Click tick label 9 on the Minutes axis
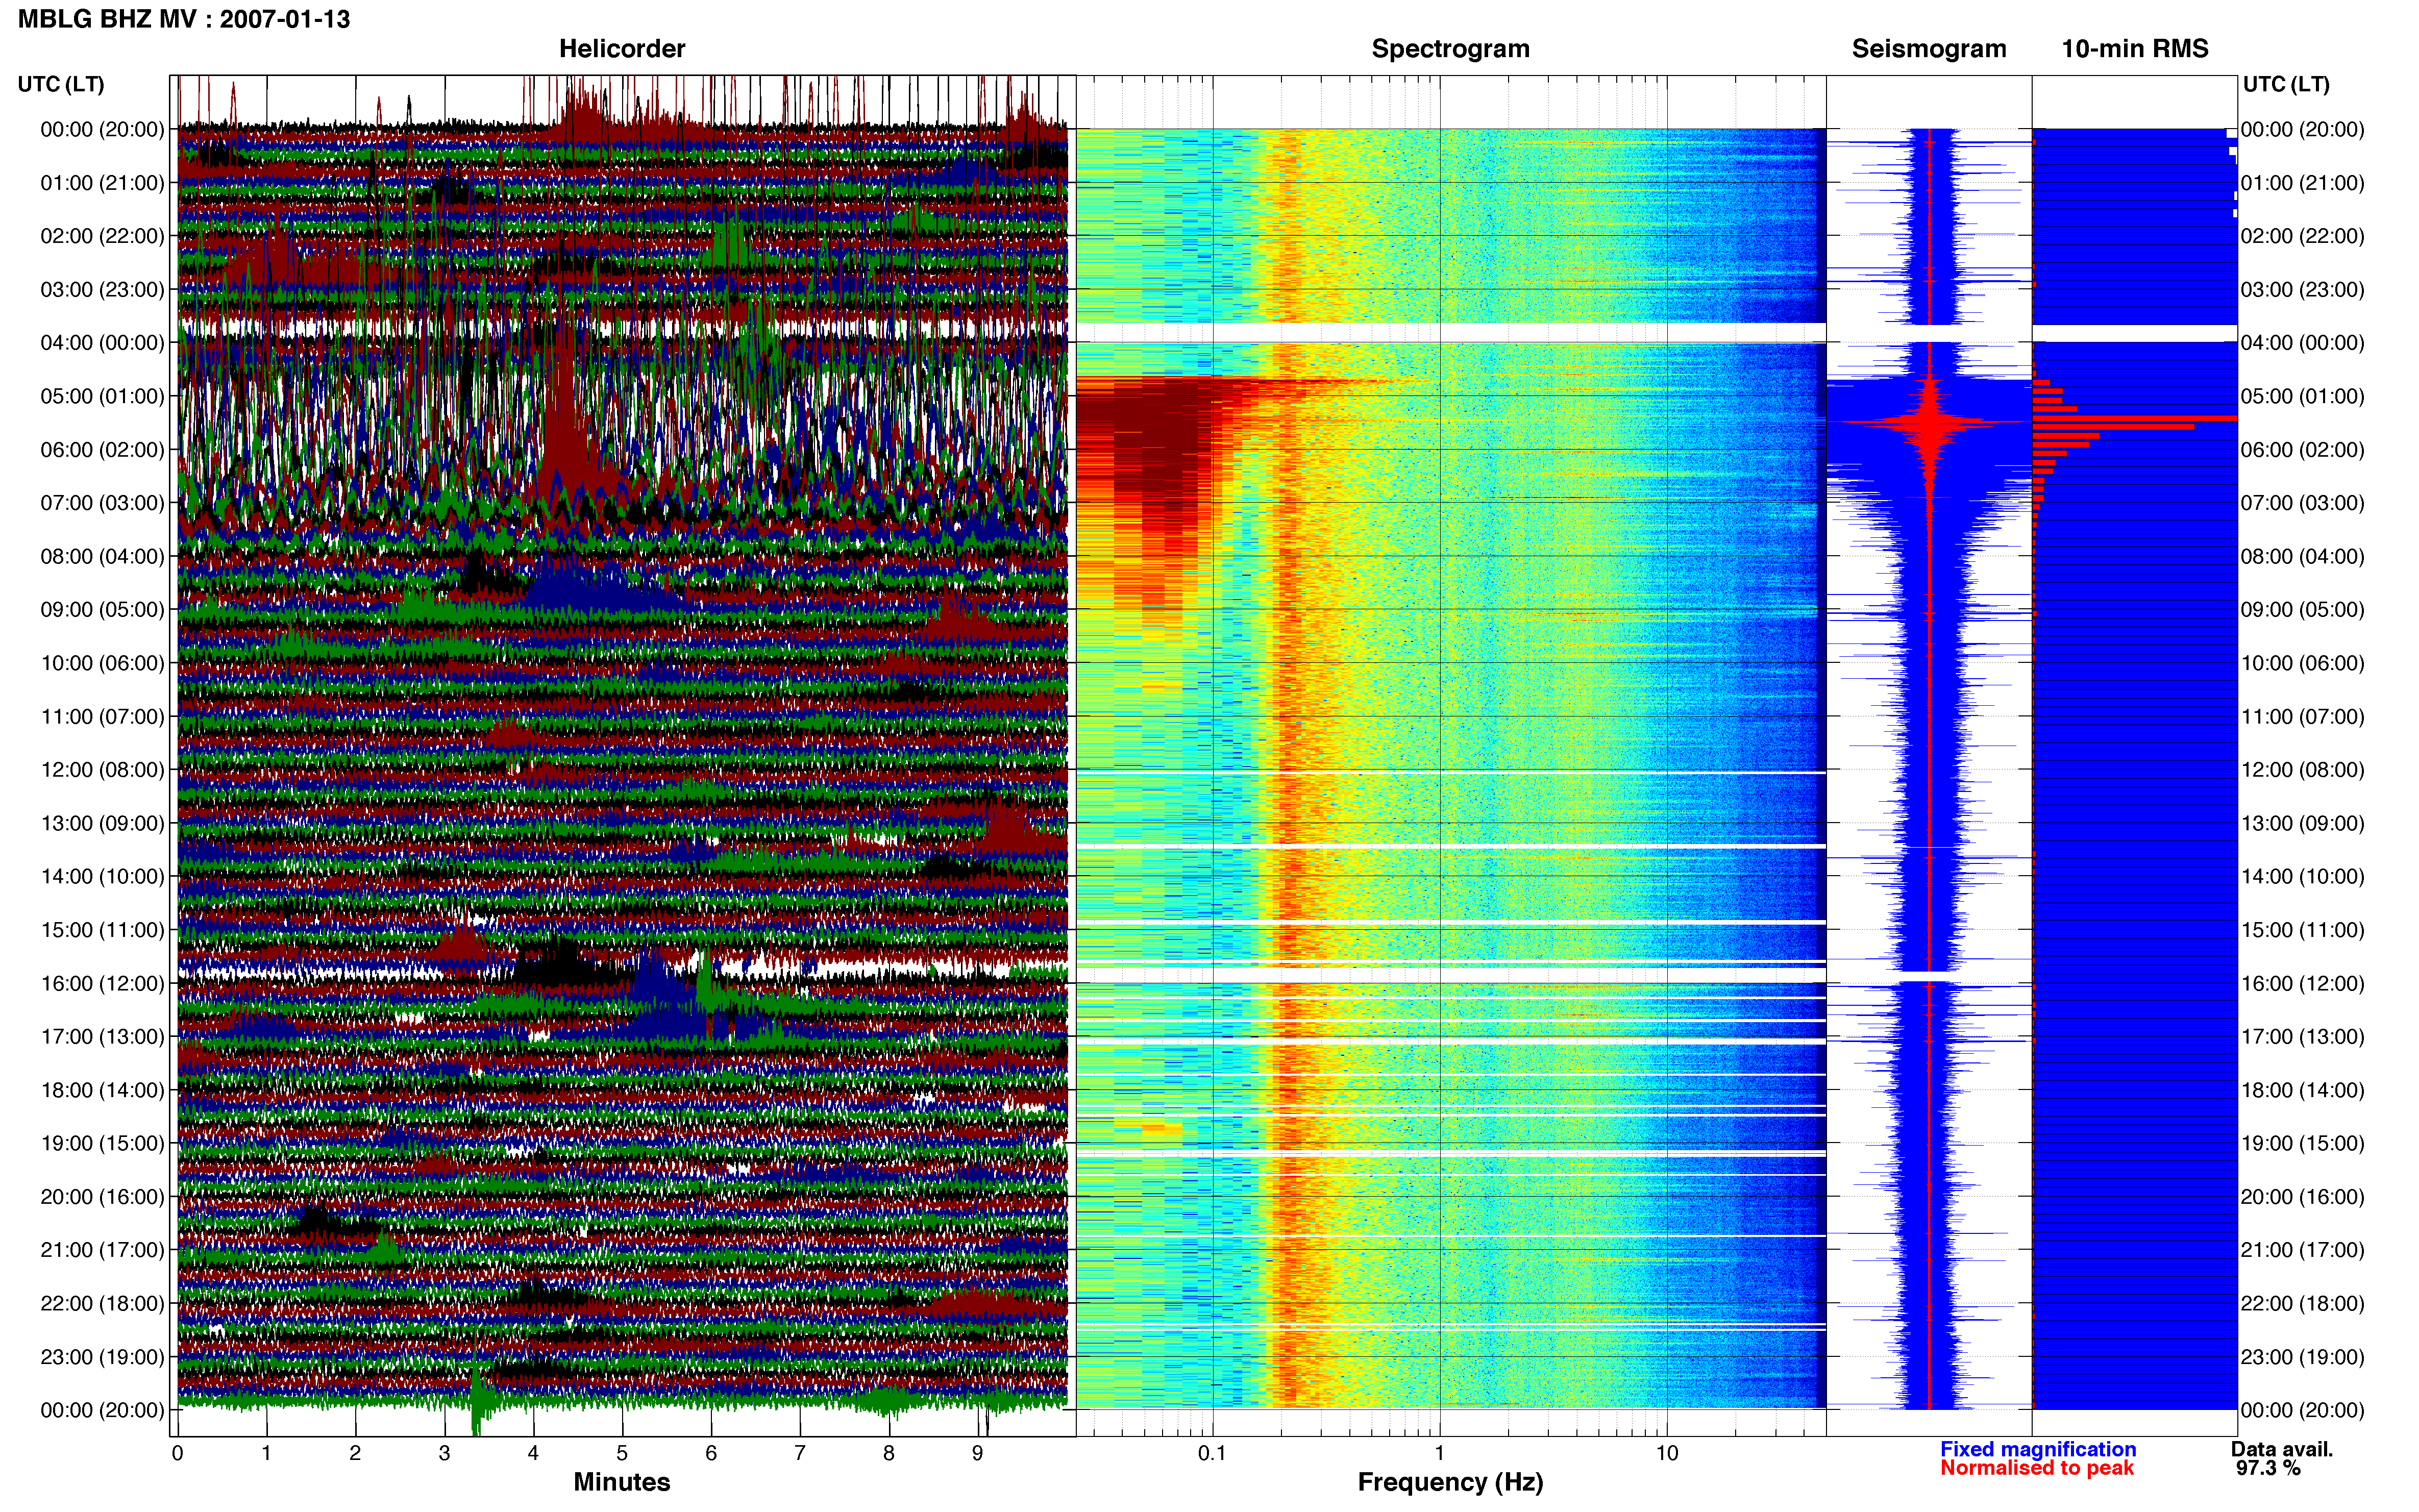 [x=978, y=1454]
